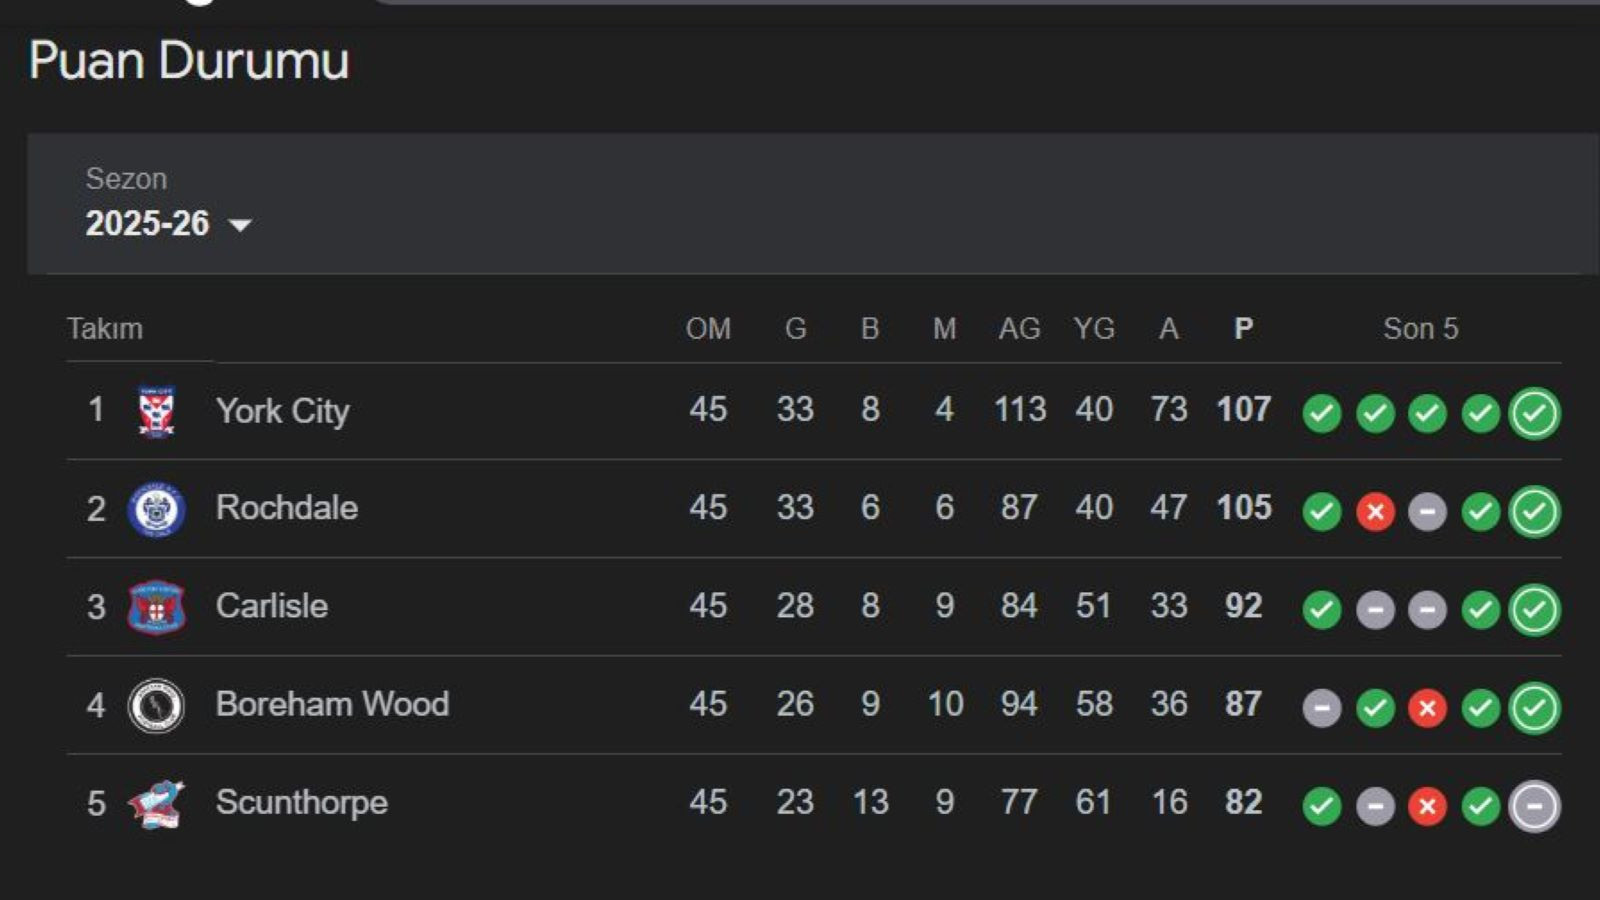Viewport: 1600px width, 900px height.
Task: Click Rochdale's red loss result icon
Action: pos(1375,512)
